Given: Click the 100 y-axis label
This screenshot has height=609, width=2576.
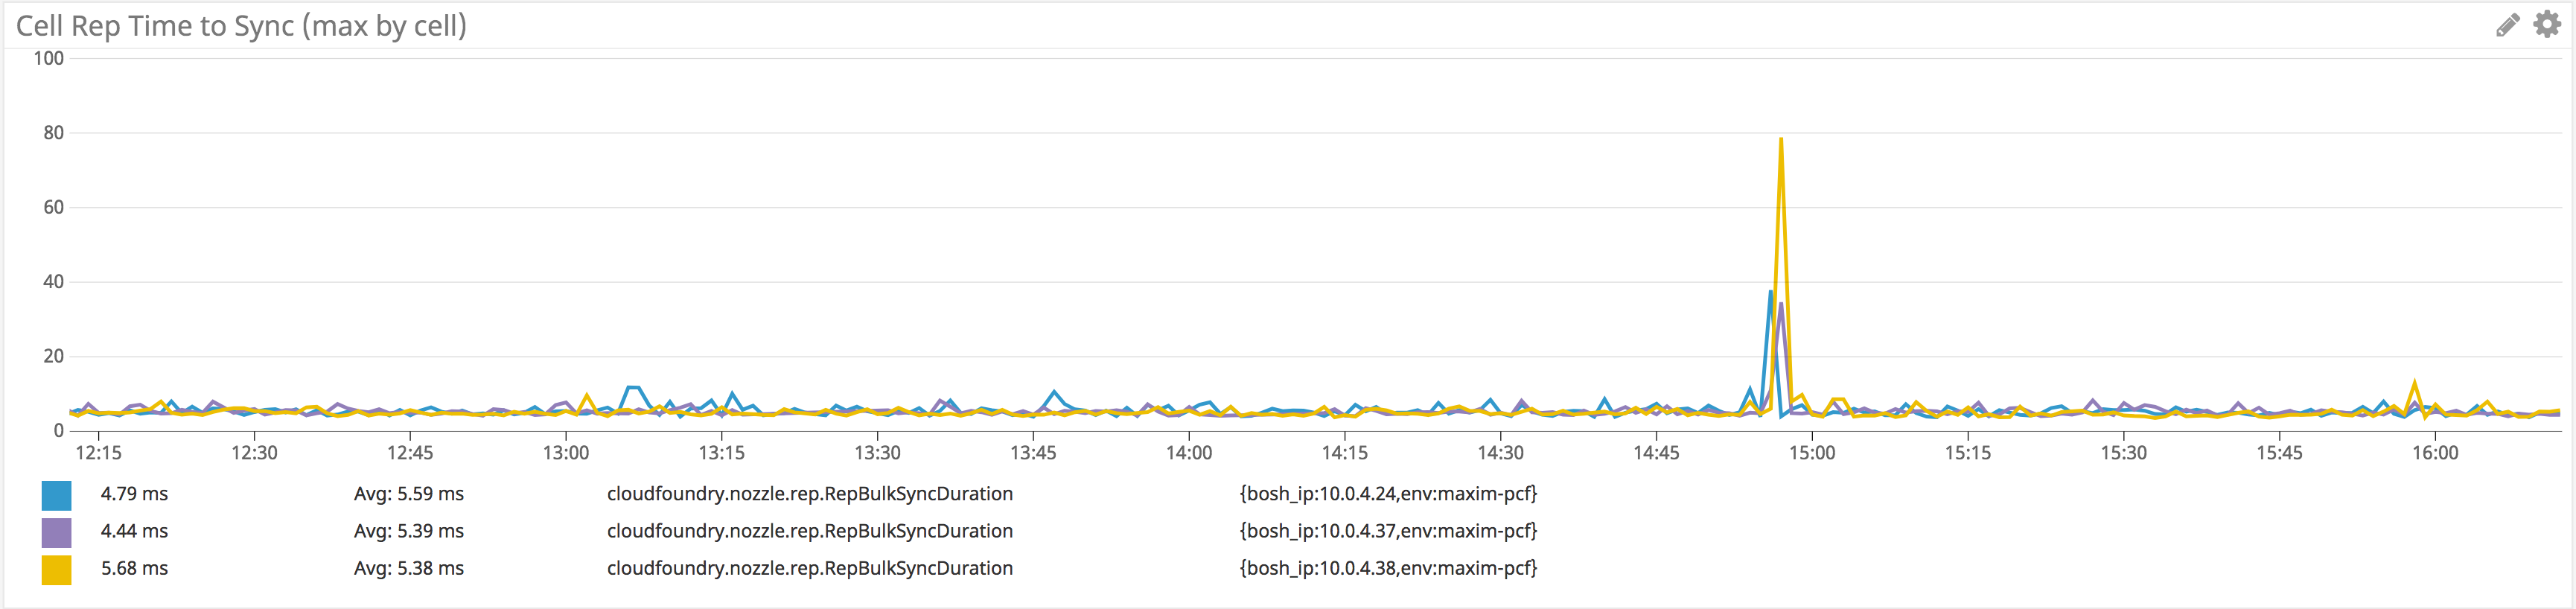Looking at the screenshot, I should pyautogui.click(x=48, y=59).
